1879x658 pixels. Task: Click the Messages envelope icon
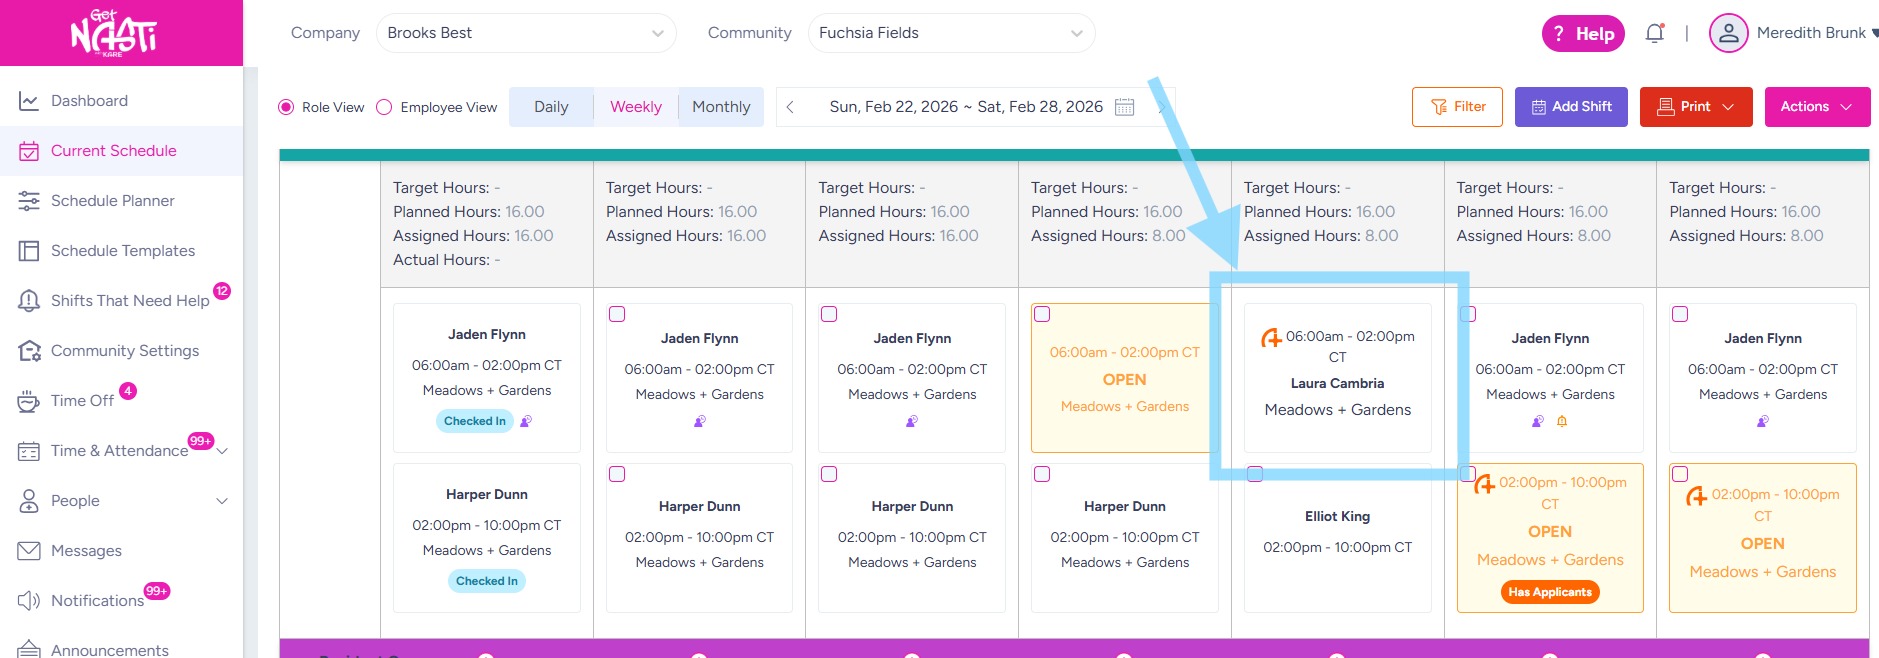coord(29,551)
